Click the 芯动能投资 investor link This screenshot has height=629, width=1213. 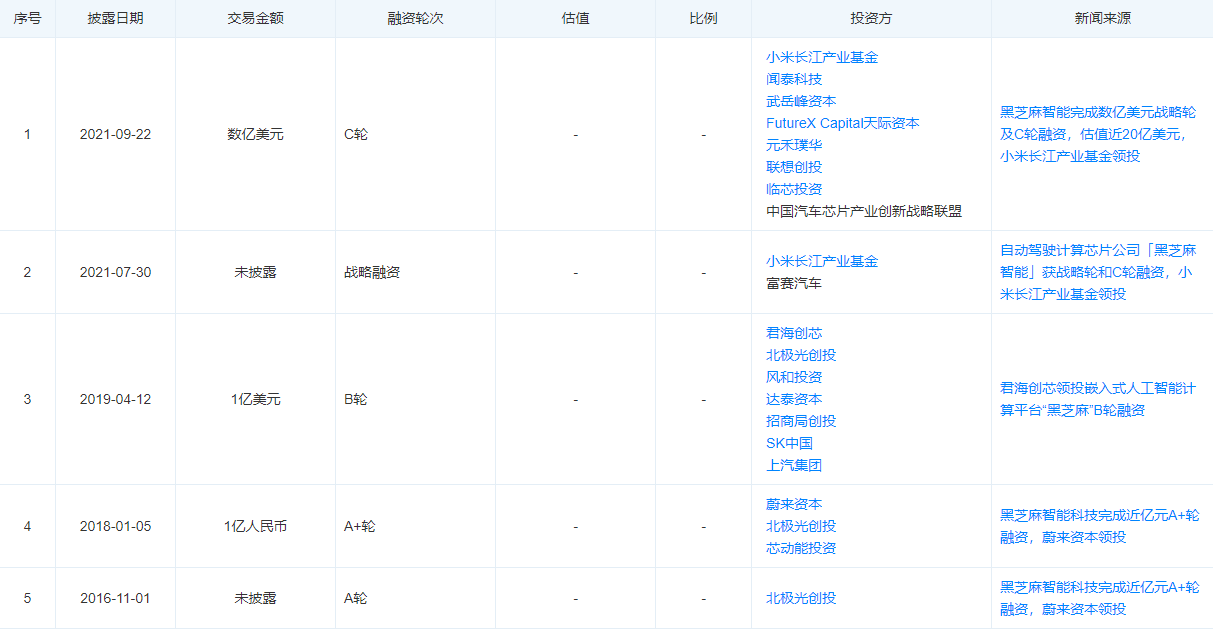801,548
